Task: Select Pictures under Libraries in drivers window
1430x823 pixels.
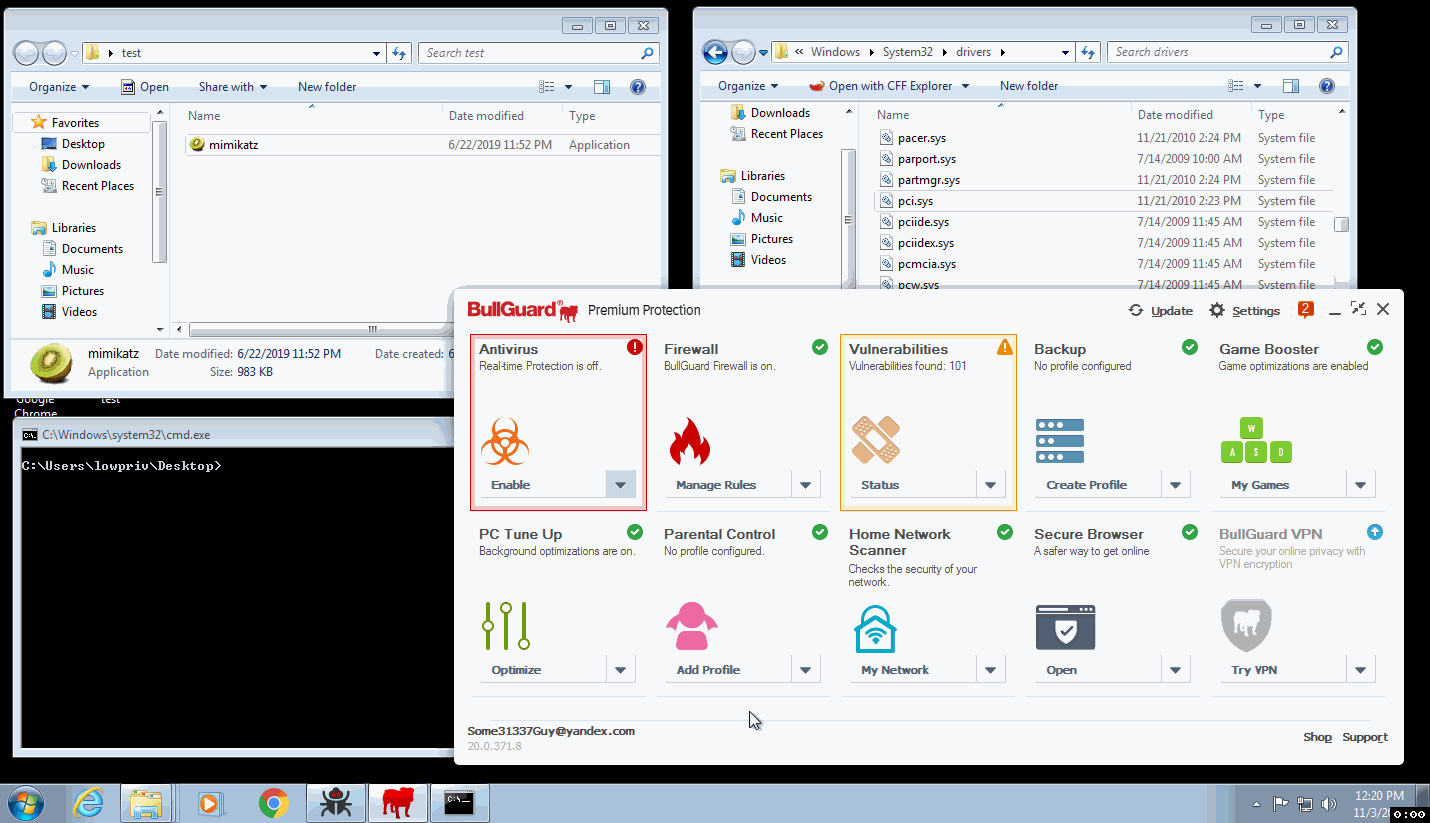Action: click(x=771, y=239)
